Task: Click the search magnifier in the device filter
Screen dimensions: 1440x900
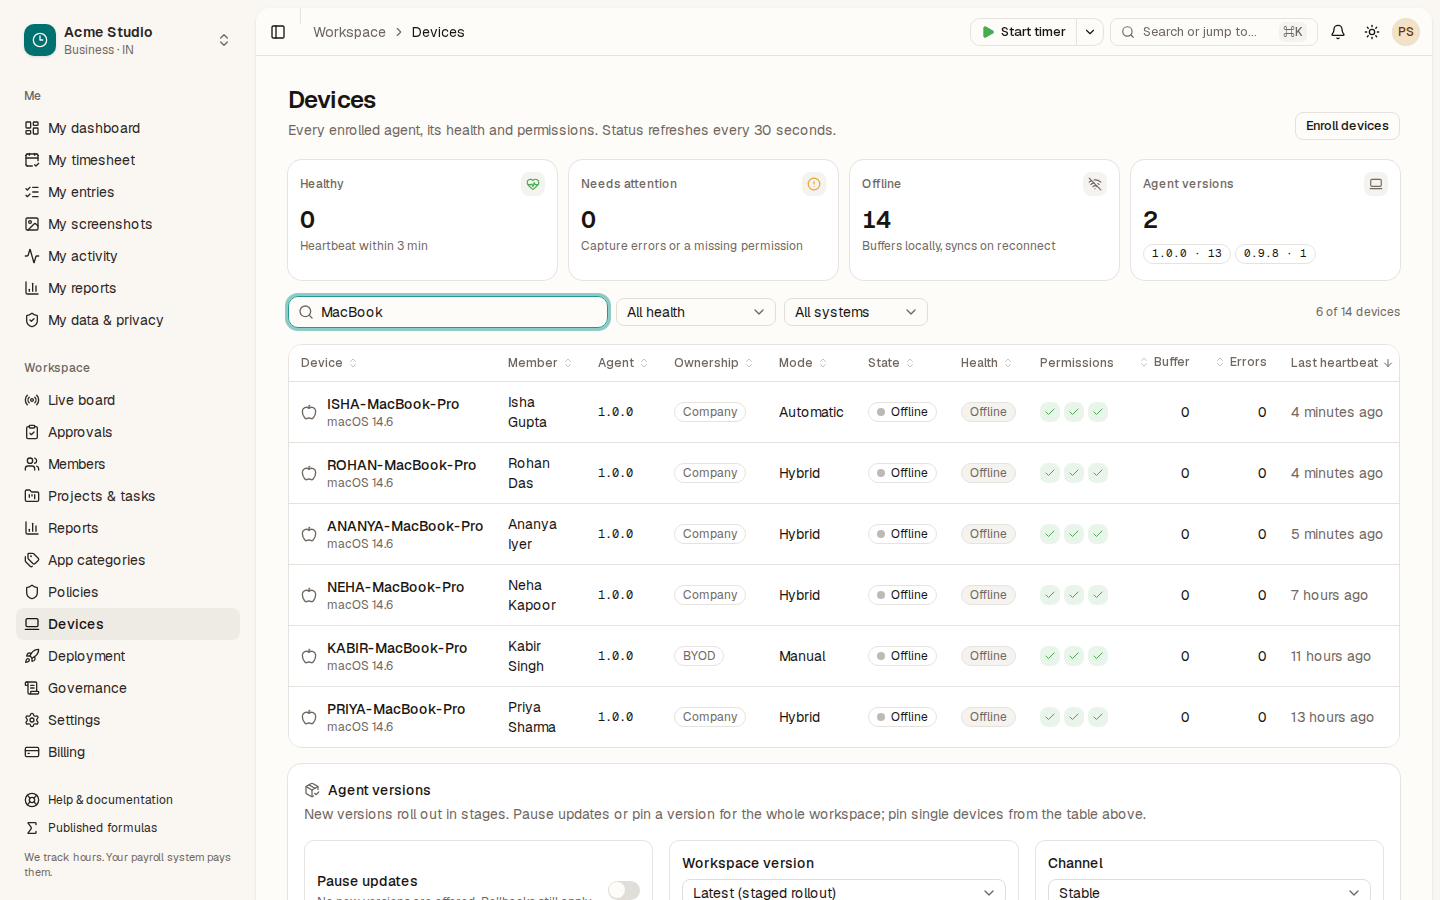Action: coord(306,312)
